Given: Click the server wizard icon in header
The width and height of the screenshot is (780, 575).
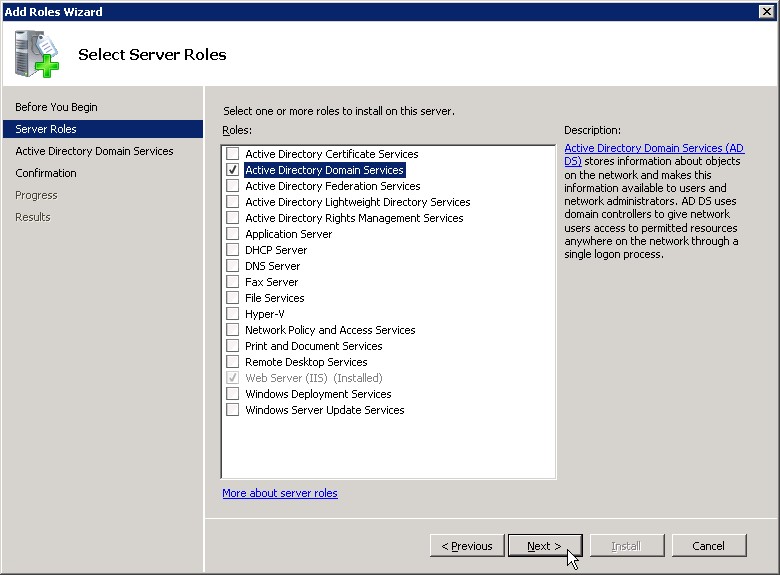Looking at the screenshot, I should click(x=37, y=54).
